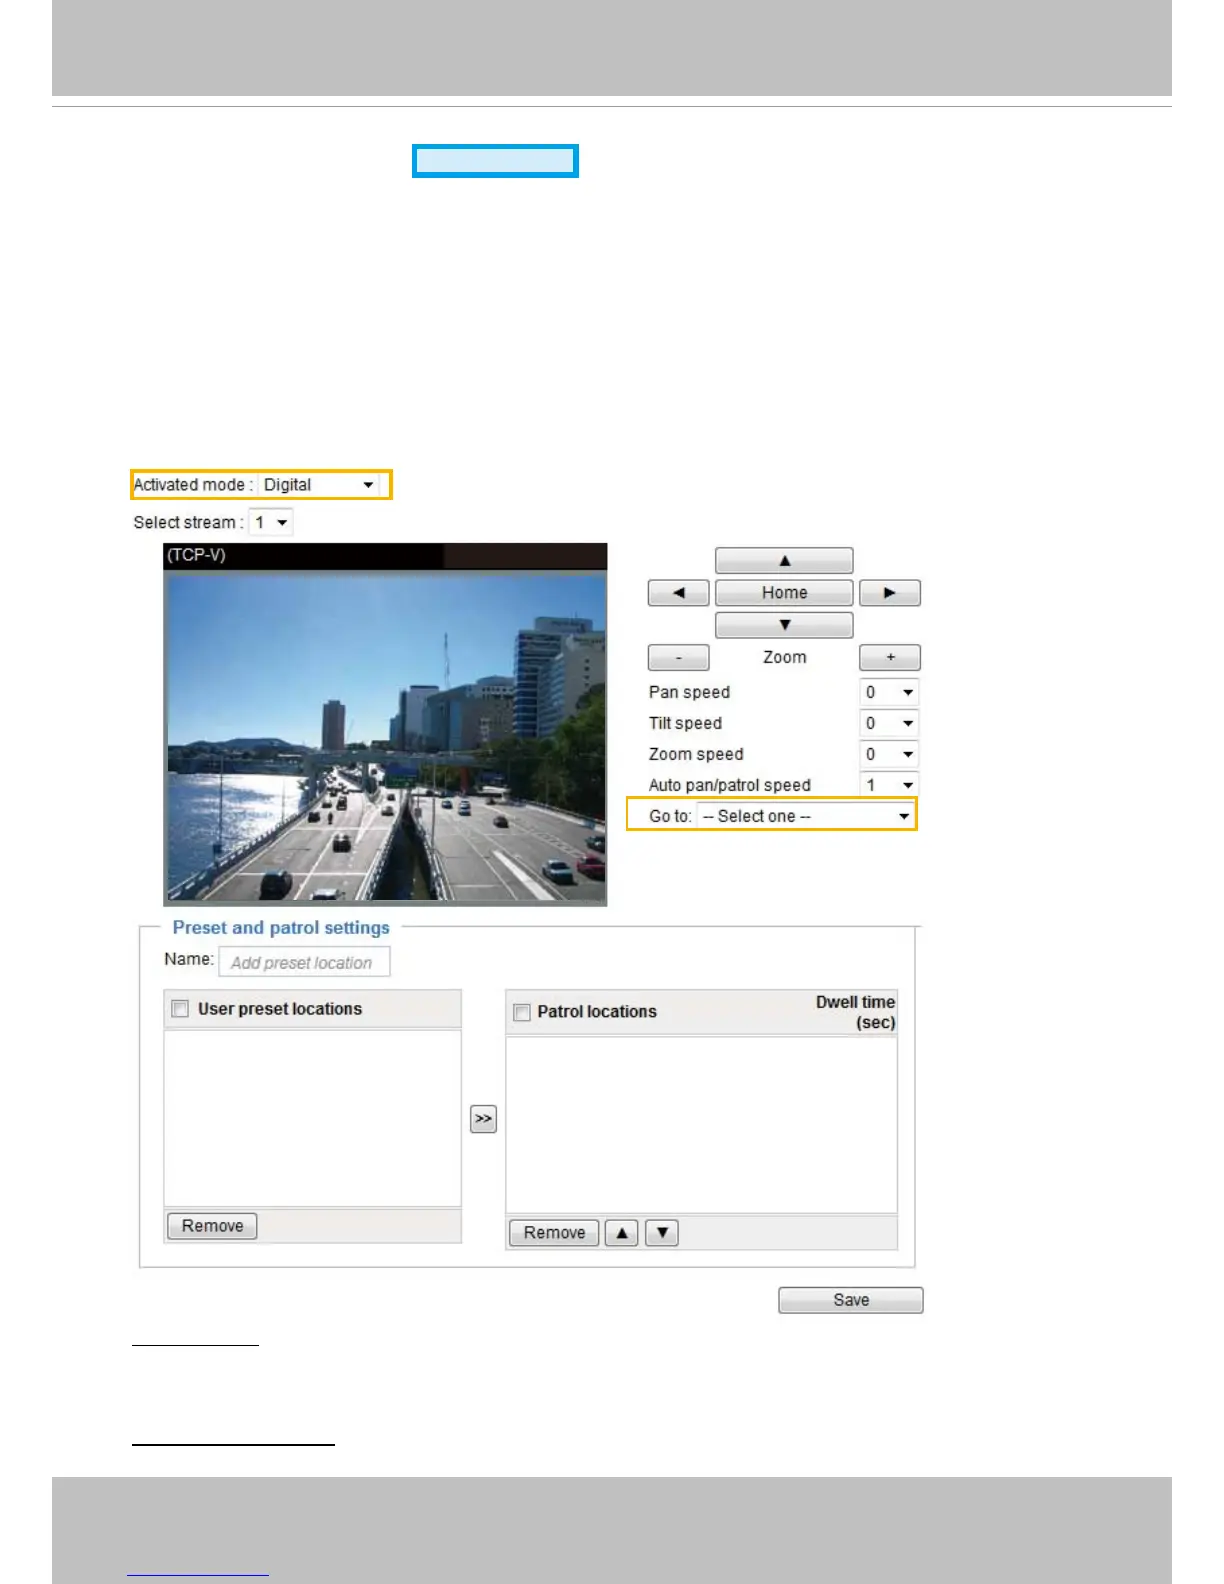Open the Select stream dropdown

tap(271, 522)
